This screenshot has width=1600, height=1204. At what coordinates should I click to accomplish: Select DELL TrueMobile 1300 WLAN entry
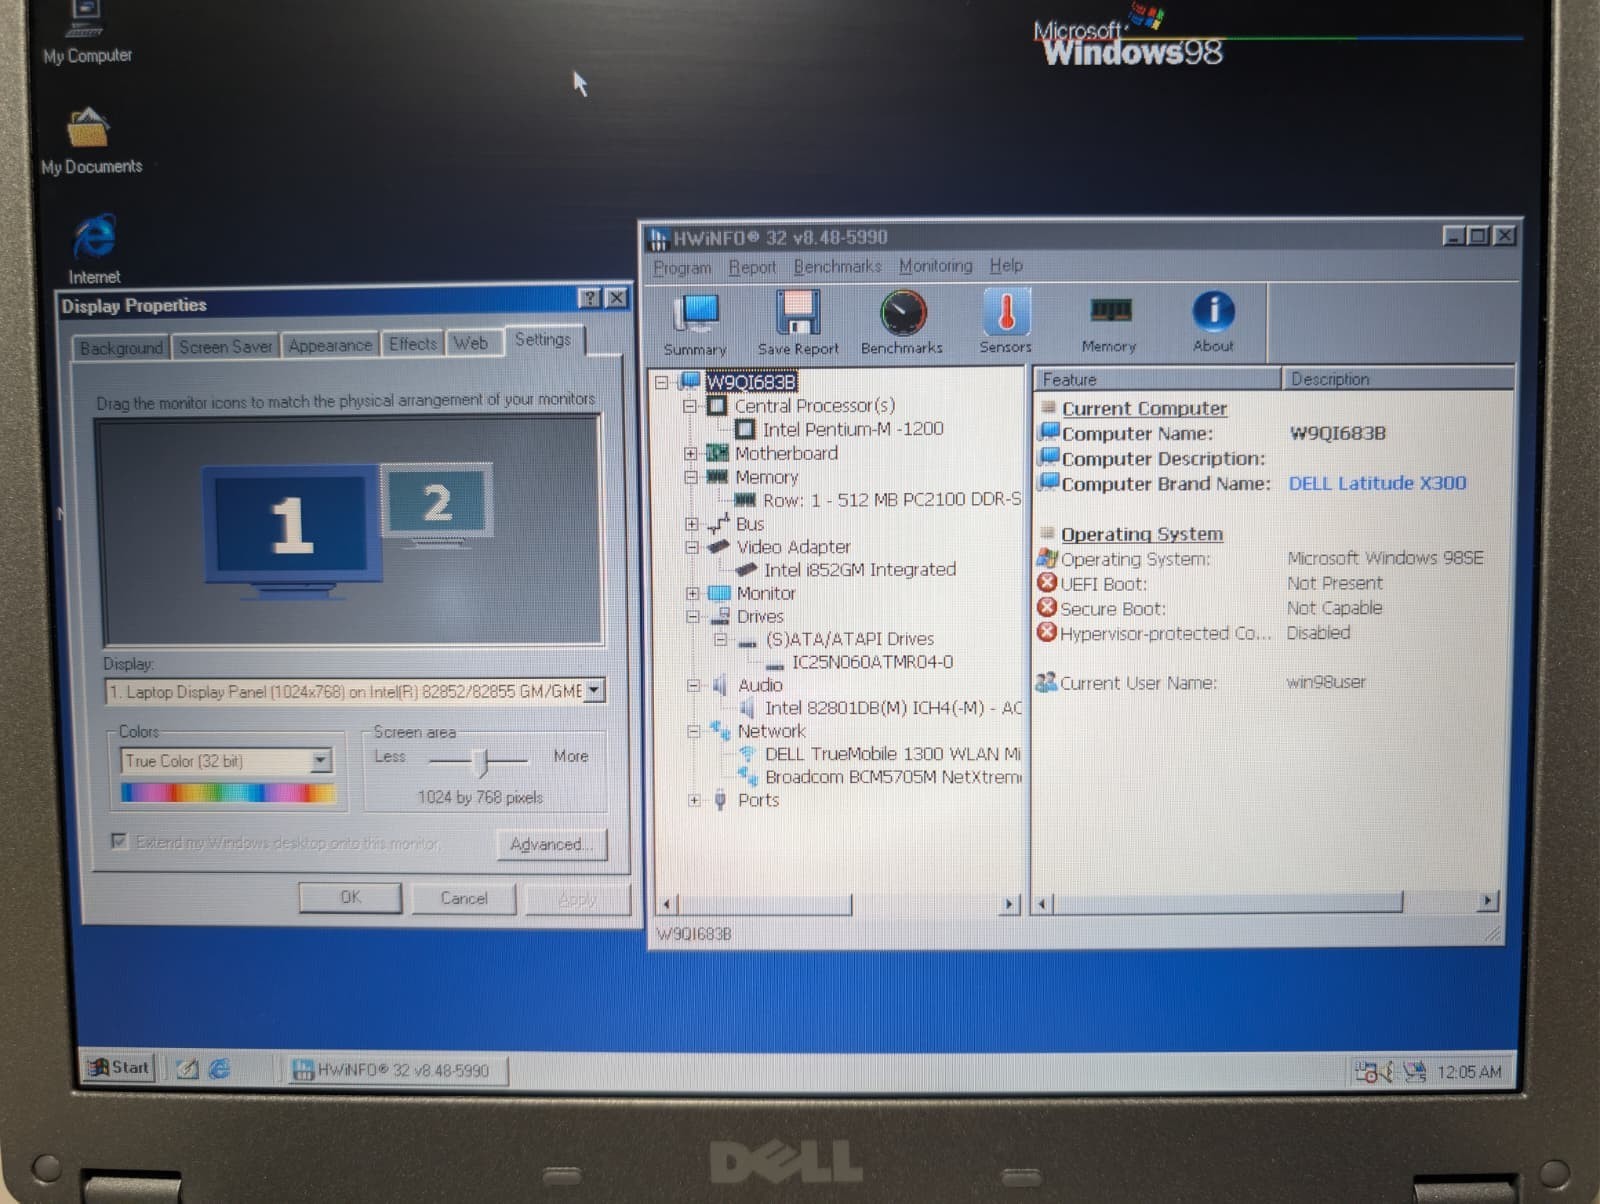[x=892, y=754]
